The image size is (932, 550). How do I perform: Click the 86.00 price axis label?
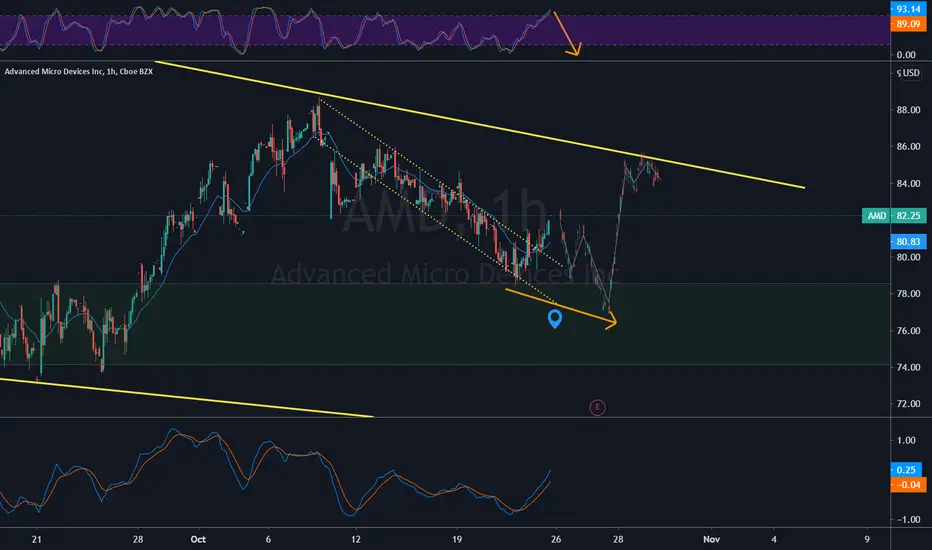tap(908, 146)
